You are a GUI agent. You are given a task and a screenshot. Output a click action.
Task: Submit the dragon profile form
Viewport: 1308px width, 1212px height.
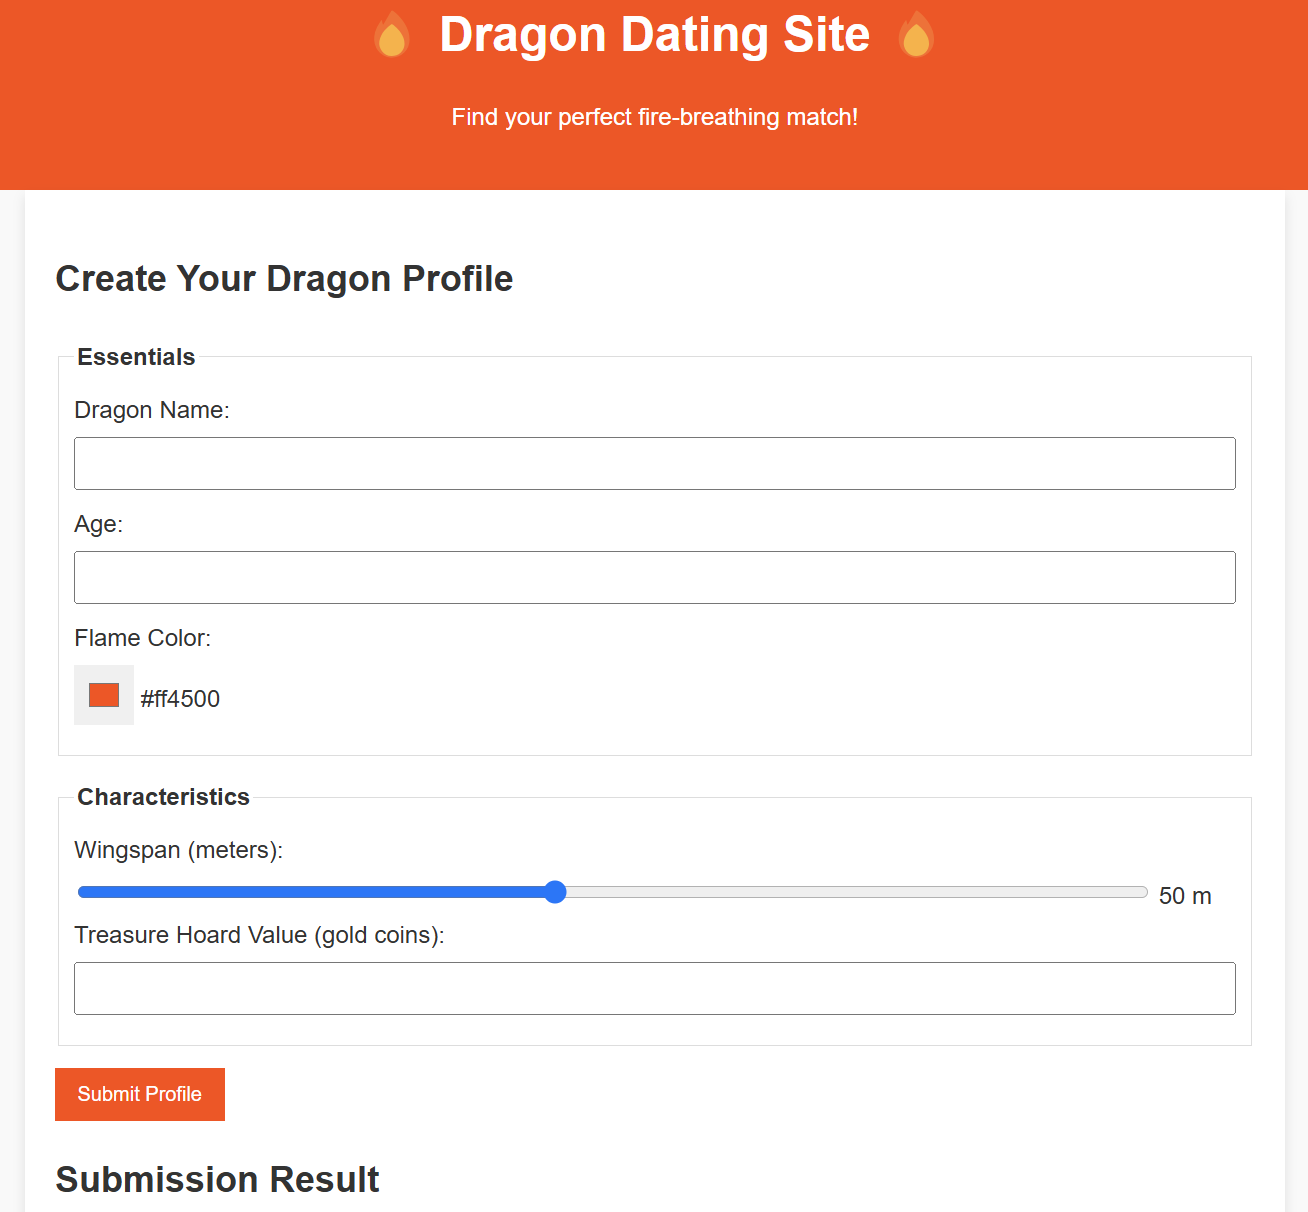coord(140,1094)
